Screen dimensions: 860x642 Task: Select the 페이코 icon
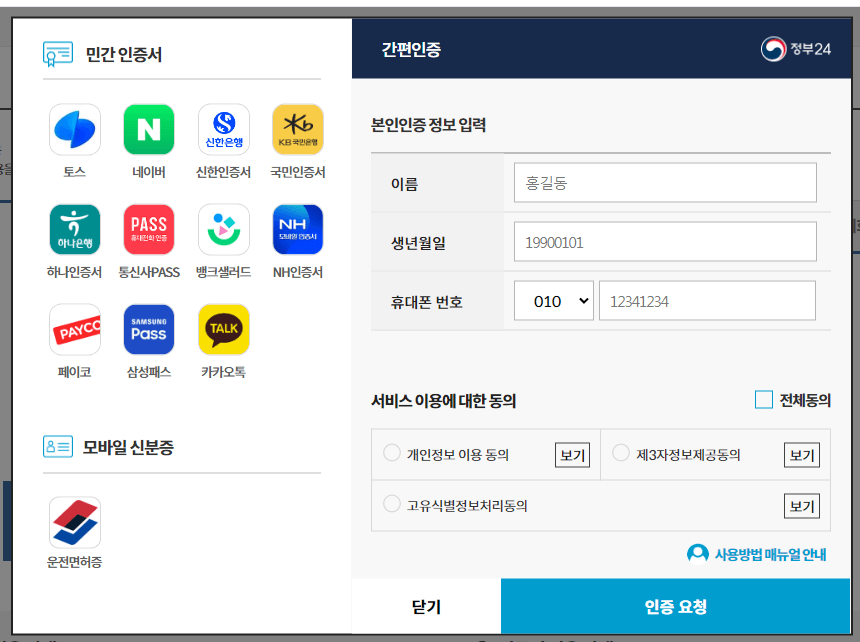point(74,328)
